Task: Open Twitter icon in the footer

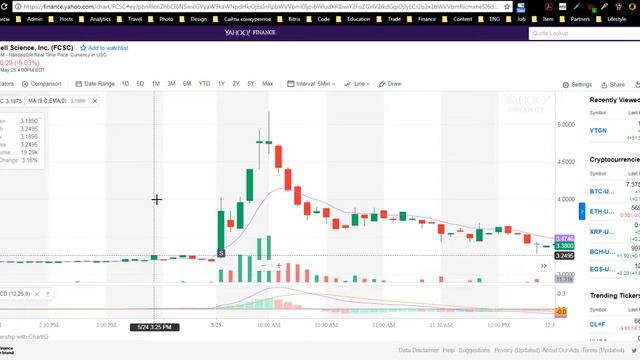Action: coord(634,351)
